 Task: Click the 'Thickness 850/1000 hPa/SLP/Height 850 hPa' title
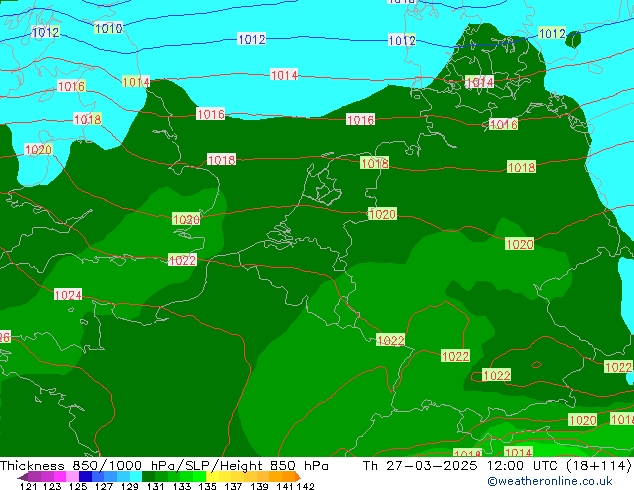(164, 465)
